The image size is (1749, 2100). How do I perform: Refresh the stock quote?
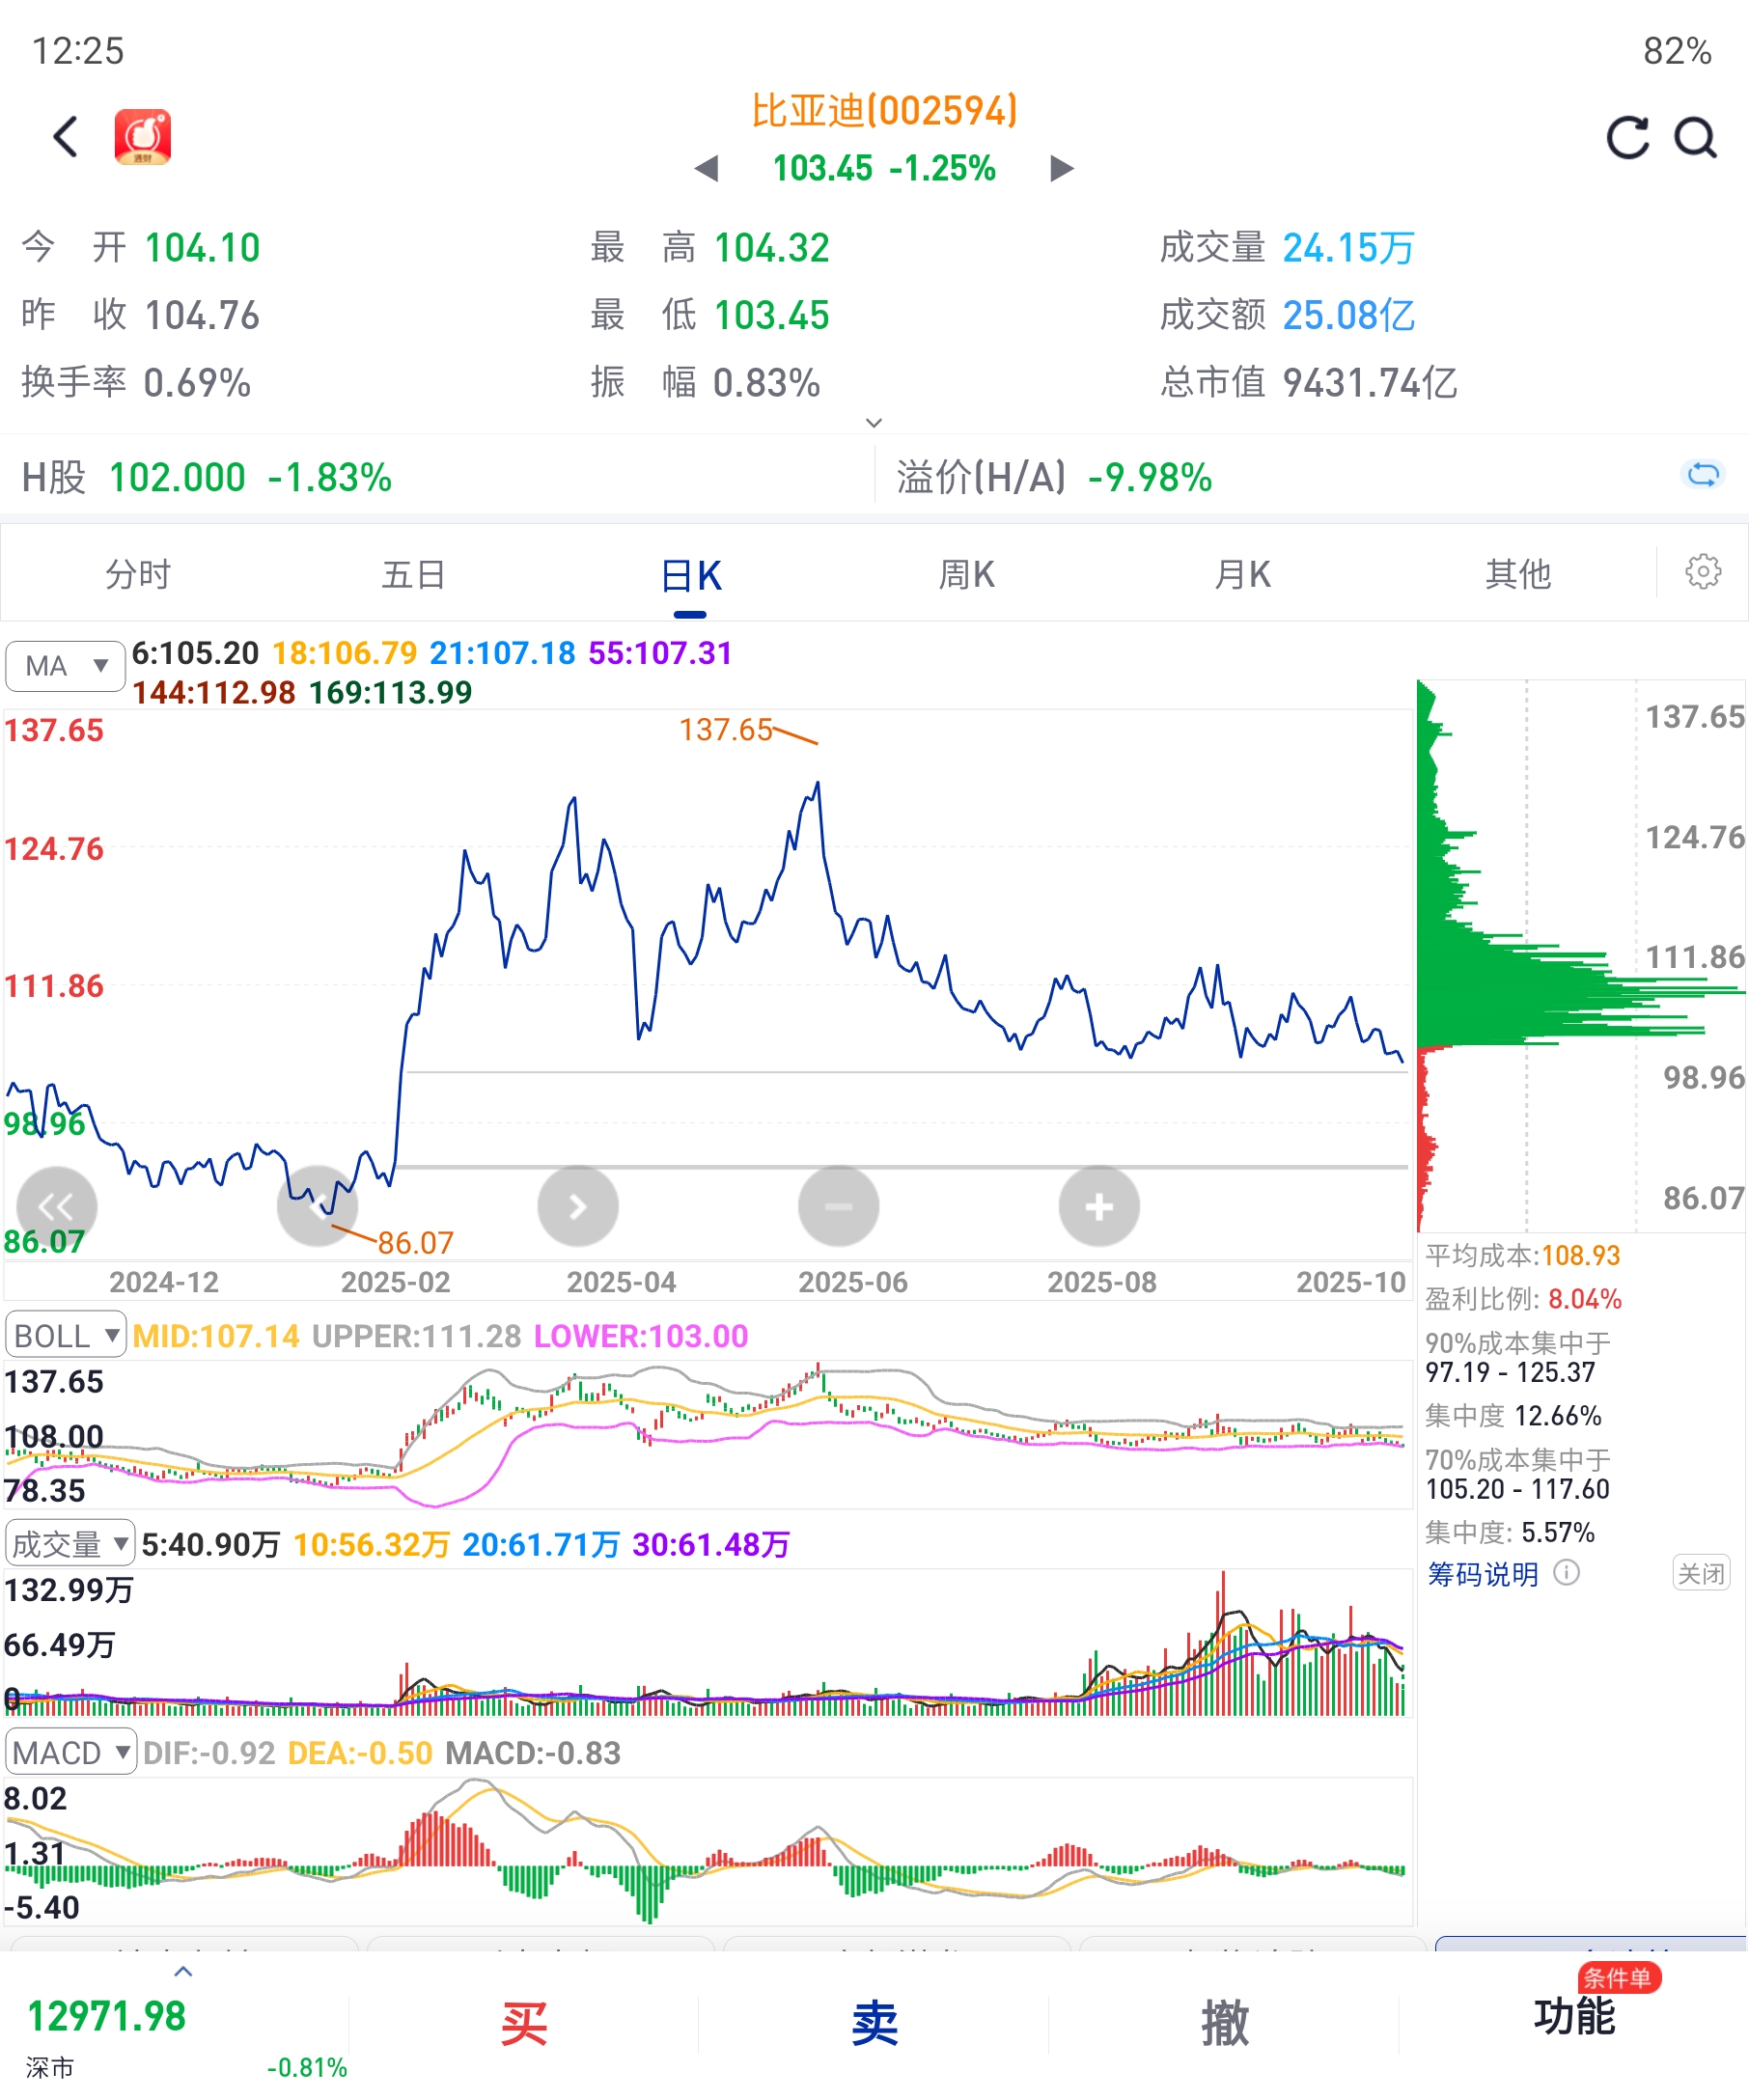(x=1627, y=138)
